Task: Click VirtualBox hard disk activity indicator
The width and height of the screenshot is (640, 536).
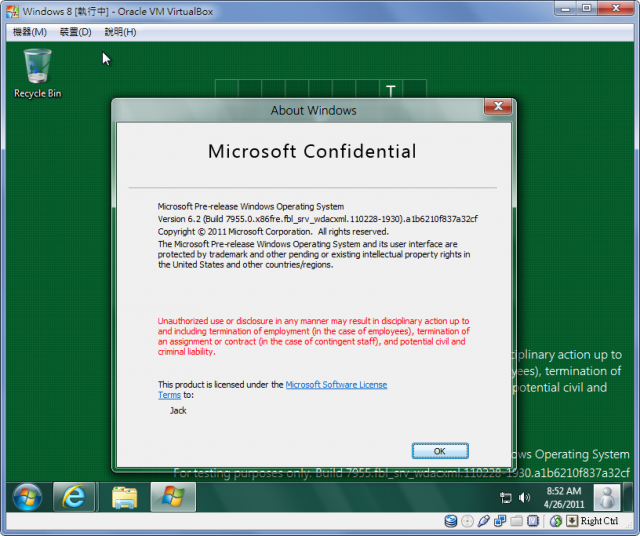Action: [451, 521]
